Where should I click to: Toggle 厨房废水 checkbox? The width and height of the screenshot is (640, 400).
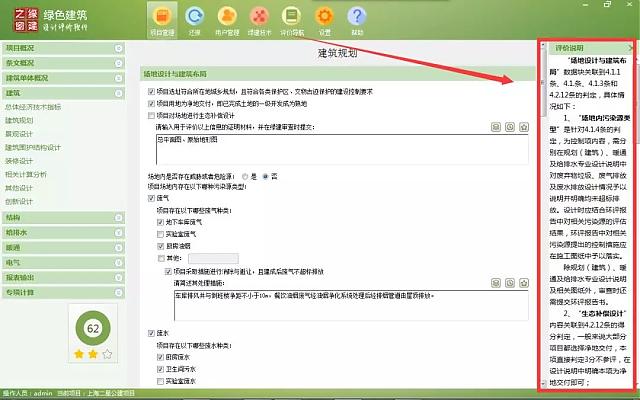160,357
